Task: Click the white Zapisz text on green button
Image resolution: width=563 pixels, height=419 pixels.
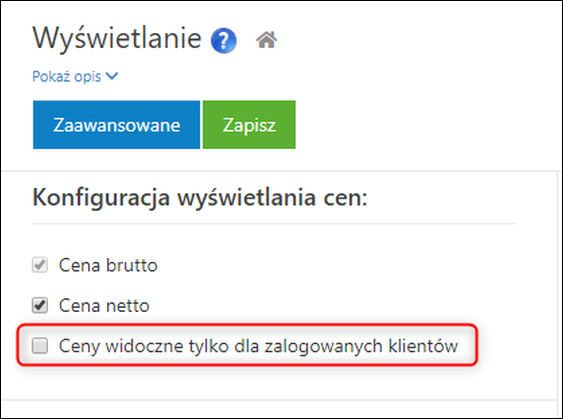Action: click(249, 126)
